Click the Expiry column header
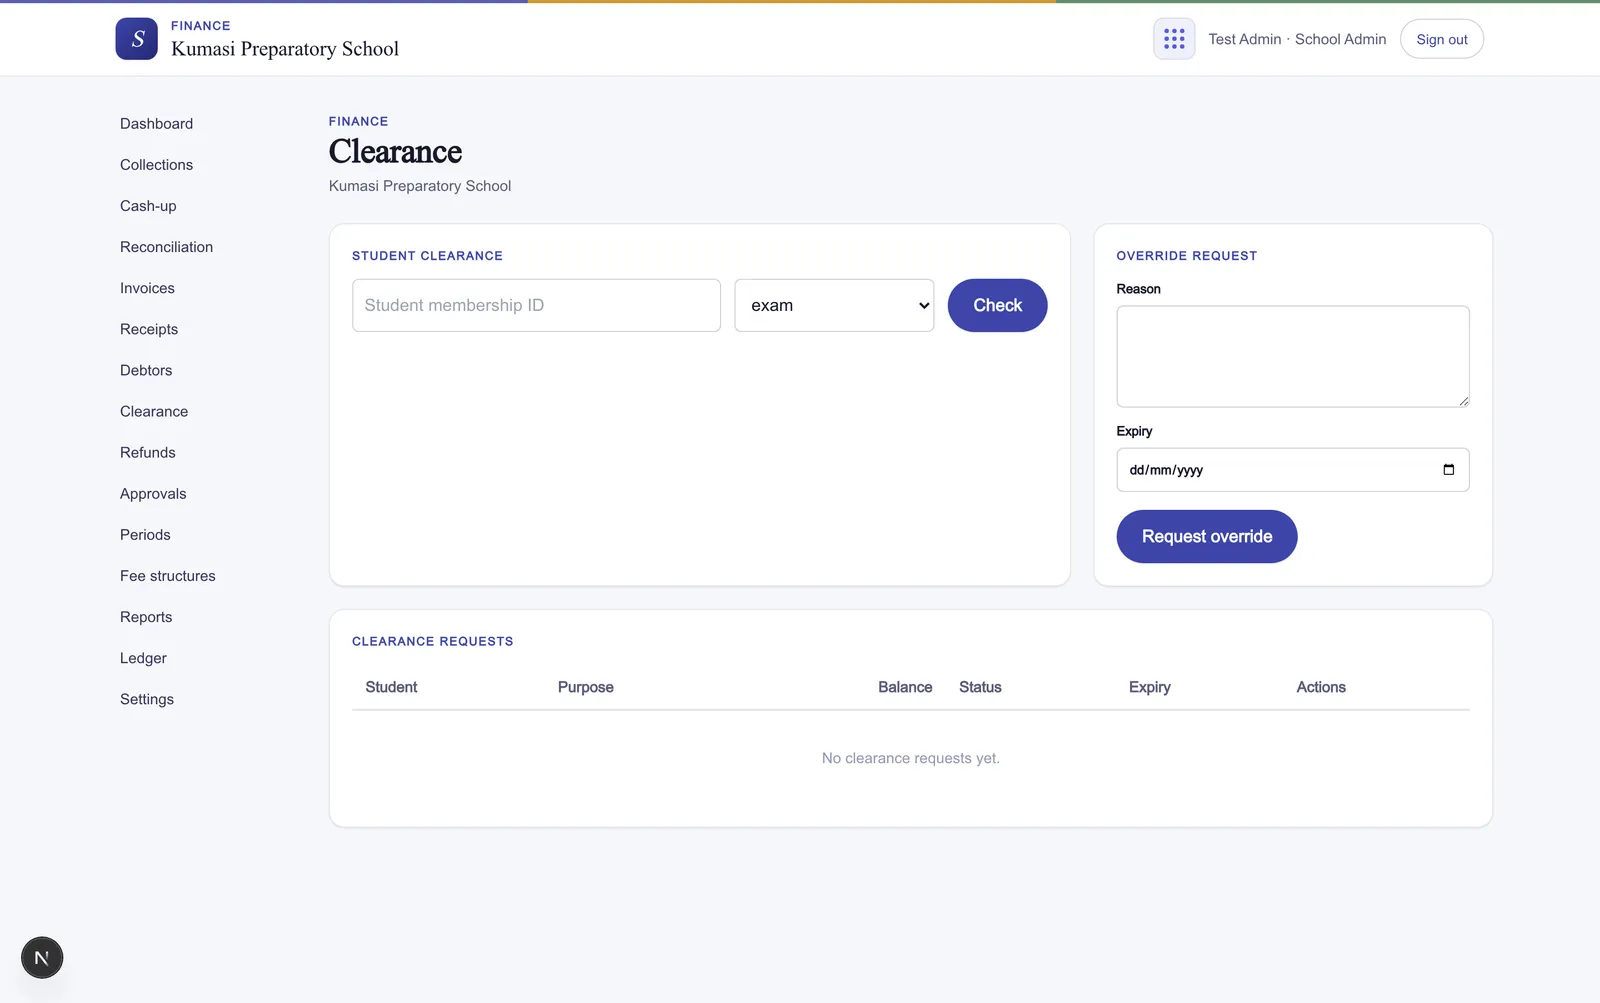The width and height of the screenshot is (1600, 1003). click(x=1149, y=687)
